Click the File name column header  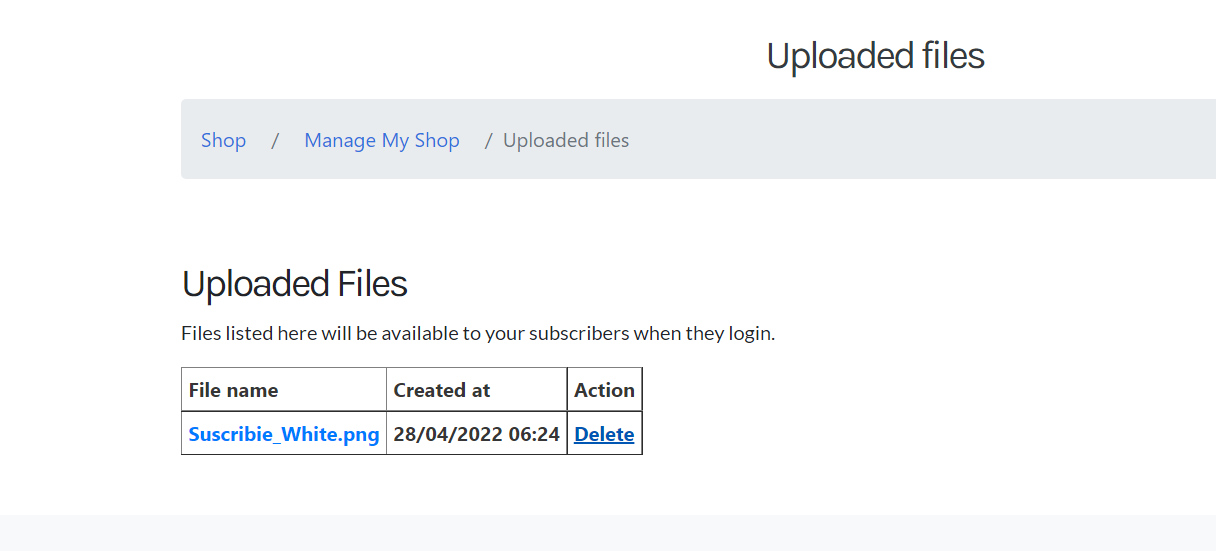(233, 390)
